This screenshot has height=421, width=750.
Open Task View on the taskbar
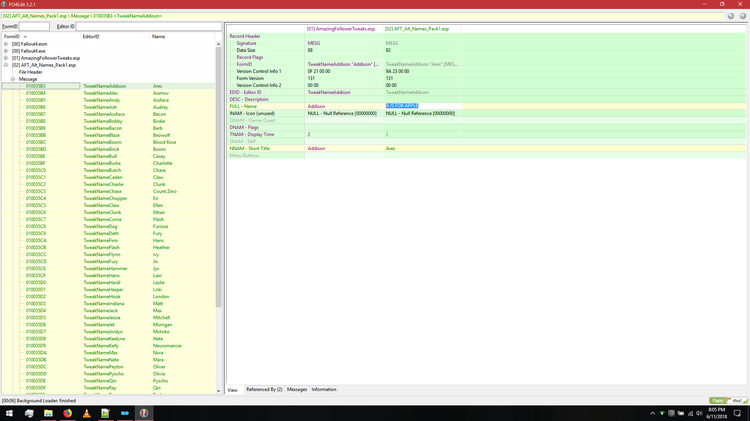tap(29, 413)
